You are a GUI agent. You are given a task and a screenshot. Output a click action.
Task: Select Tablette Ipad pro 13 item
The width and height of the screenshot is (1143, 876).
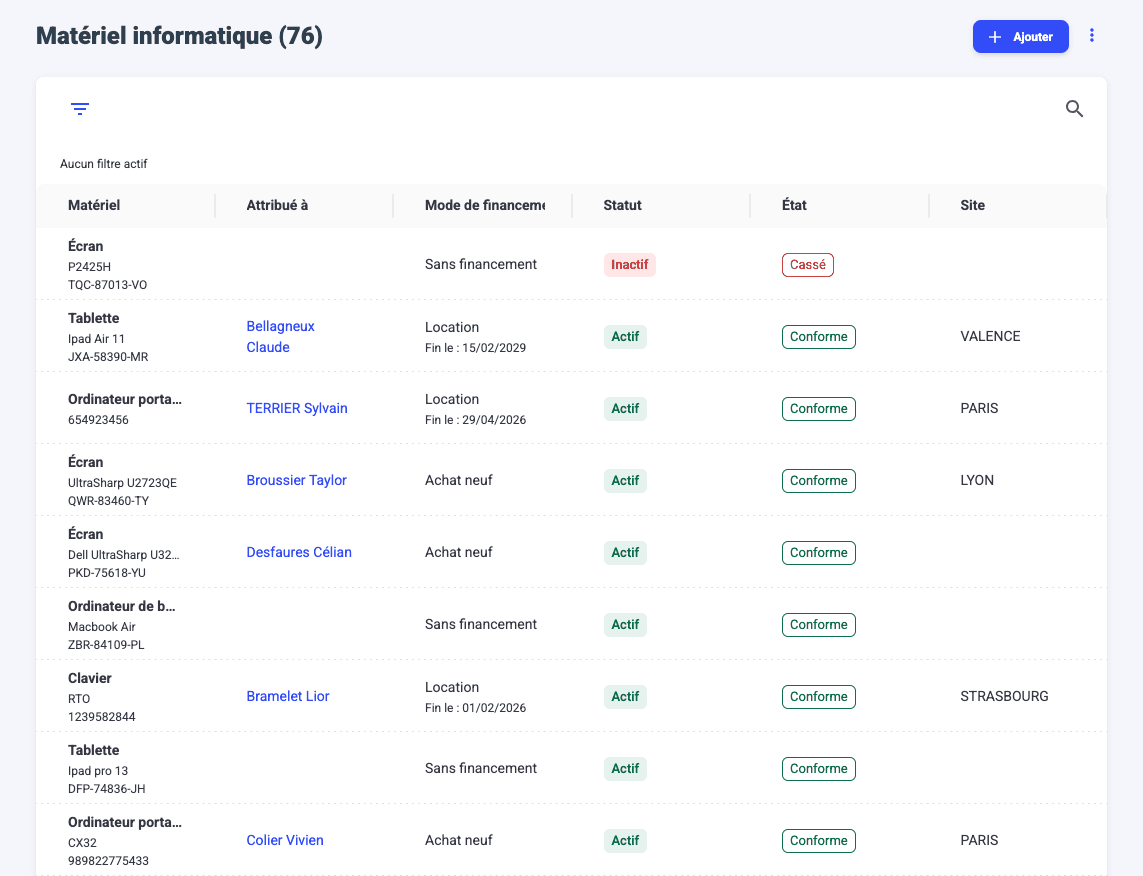[x=106, y=769]
